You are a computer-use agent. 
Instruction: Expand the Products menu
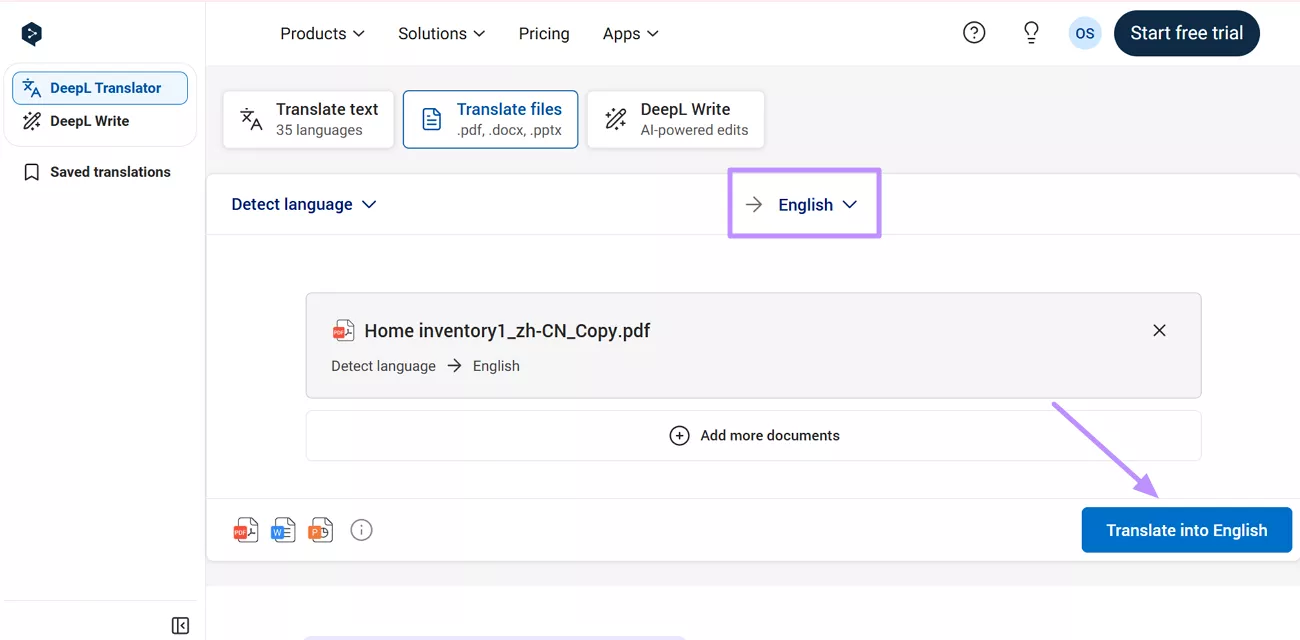point(322,34)
